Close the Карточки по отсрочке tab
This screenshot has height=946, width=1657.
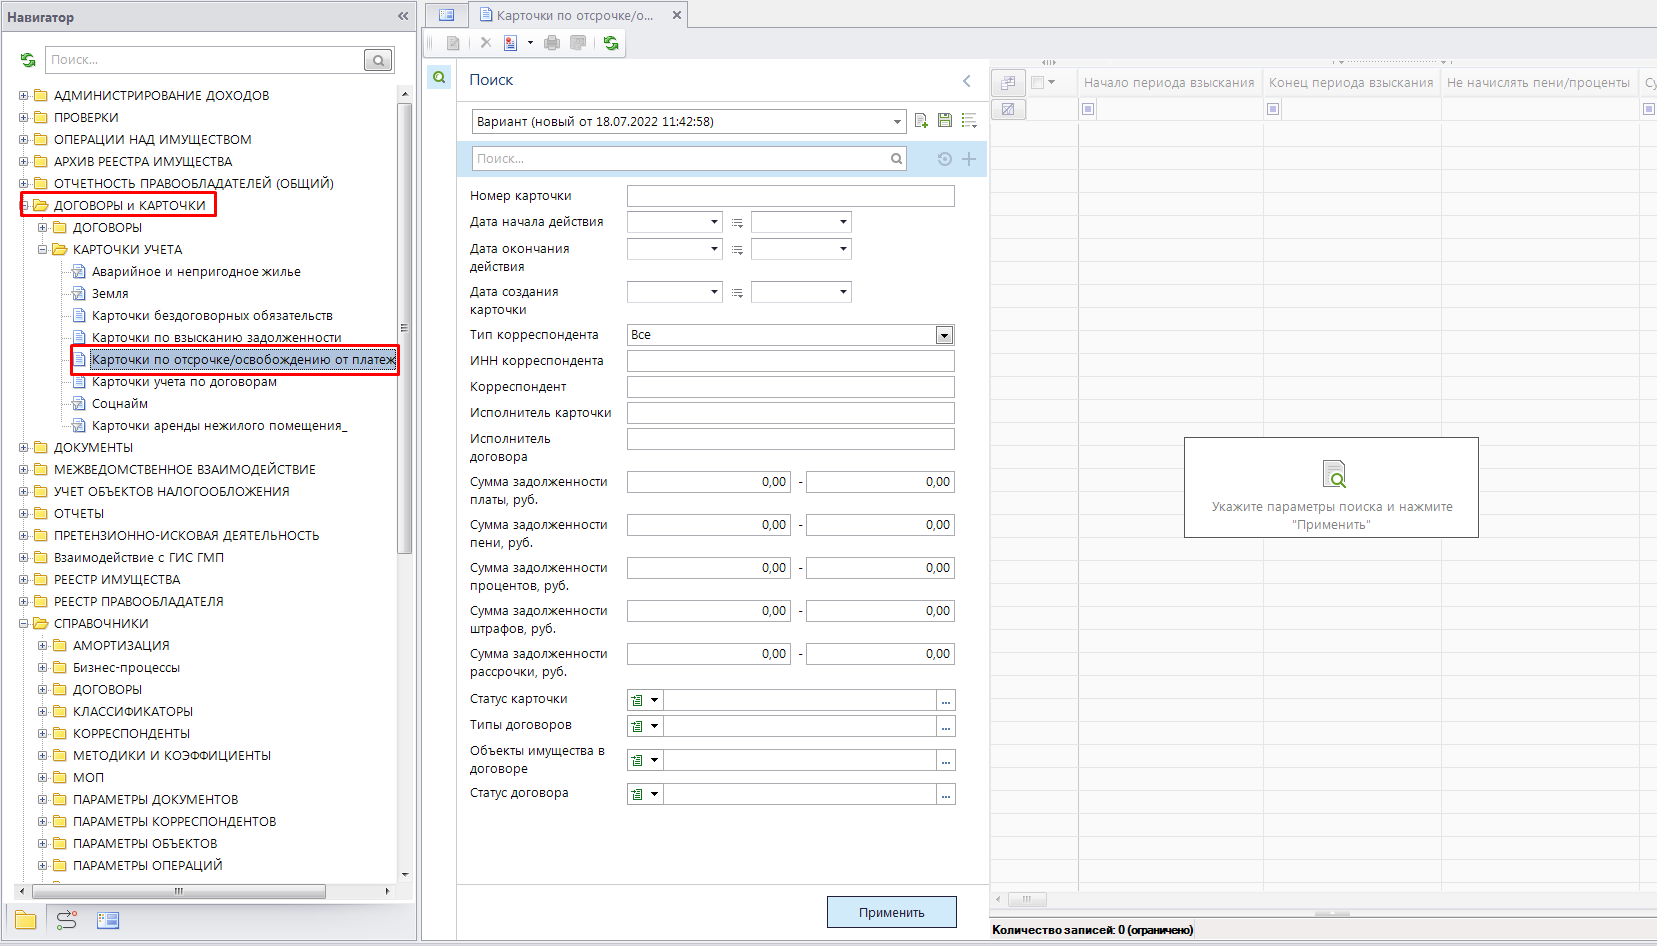[677, 15]
